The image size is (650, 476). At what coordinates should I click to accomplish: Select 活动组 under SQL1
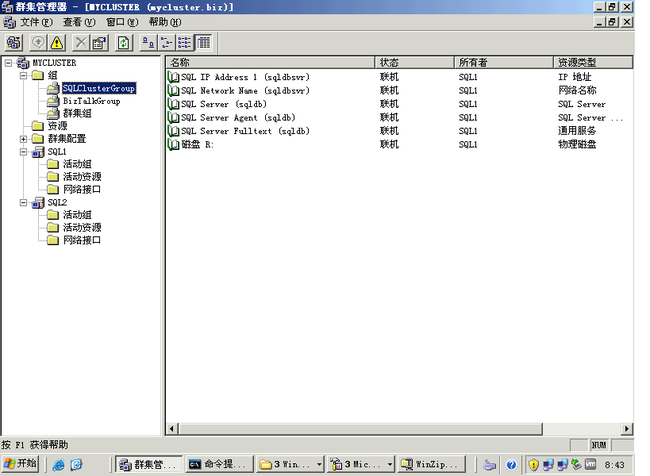(77, 164)
